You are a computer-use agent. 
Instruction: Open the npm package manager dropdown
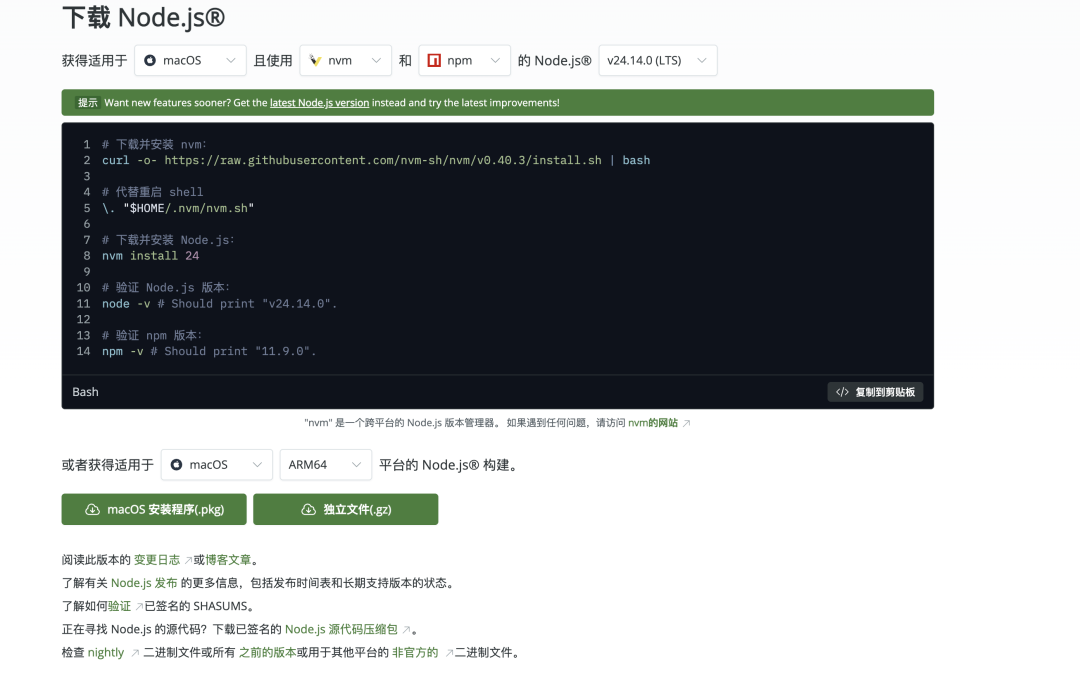click(x=464, y=60)
